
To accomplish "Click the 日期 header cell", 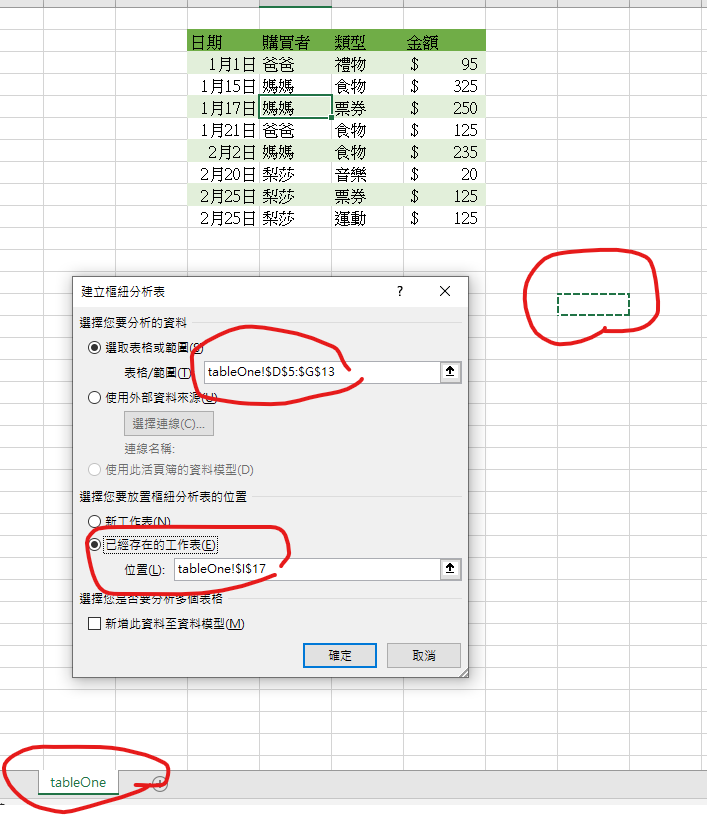I will pyautogui.click(x=222, y=41).
